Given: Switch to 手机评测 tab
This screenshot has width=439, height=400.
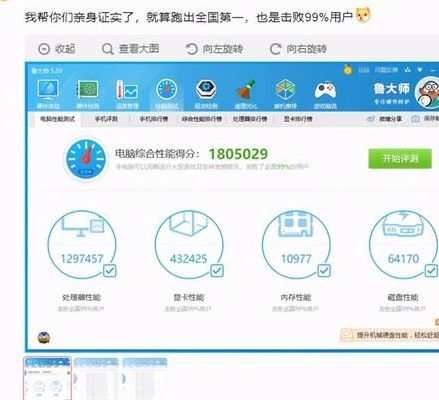Looking at the screenshot, I should (x=106, y=119).
